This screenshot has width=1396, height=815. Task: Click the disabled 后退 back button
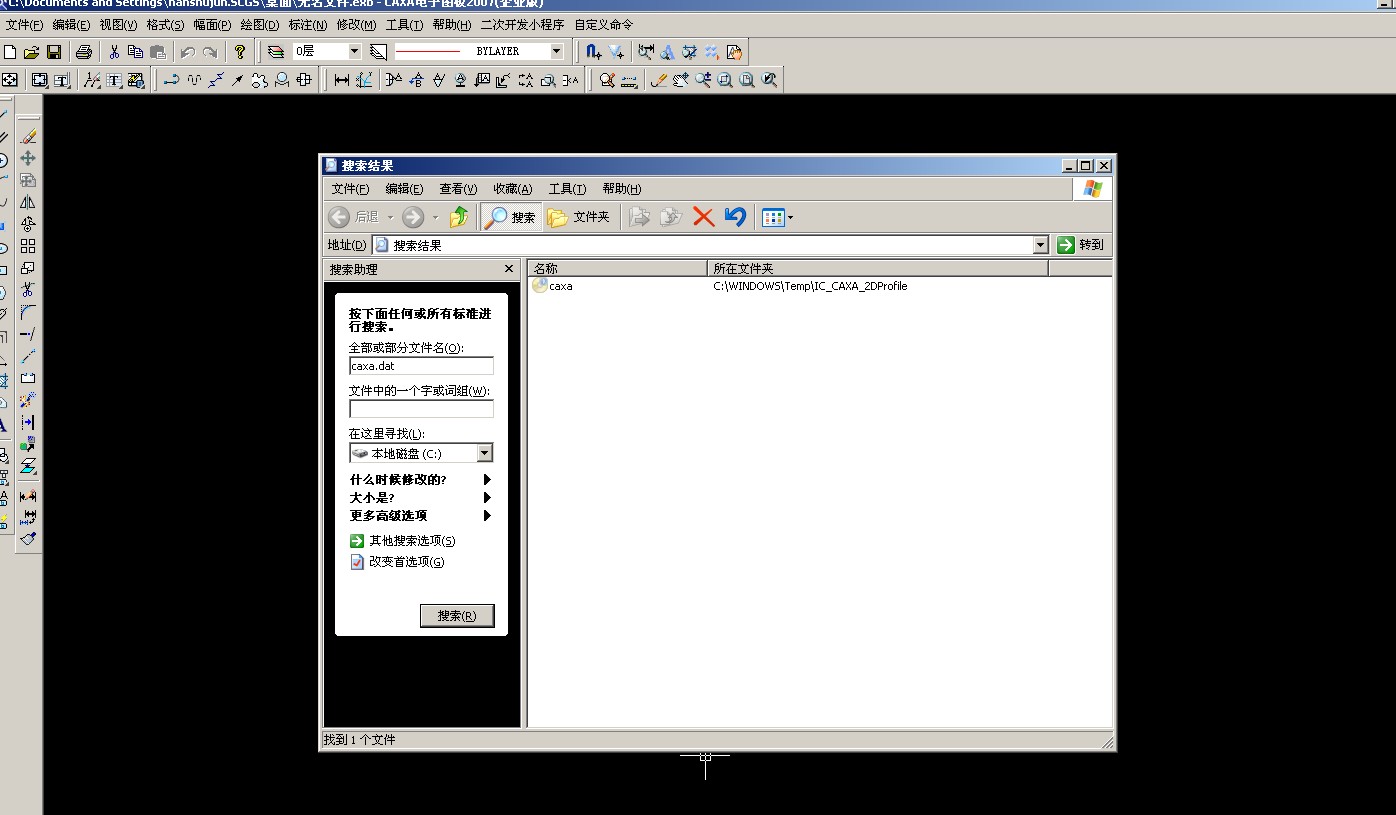pos(353,217)
